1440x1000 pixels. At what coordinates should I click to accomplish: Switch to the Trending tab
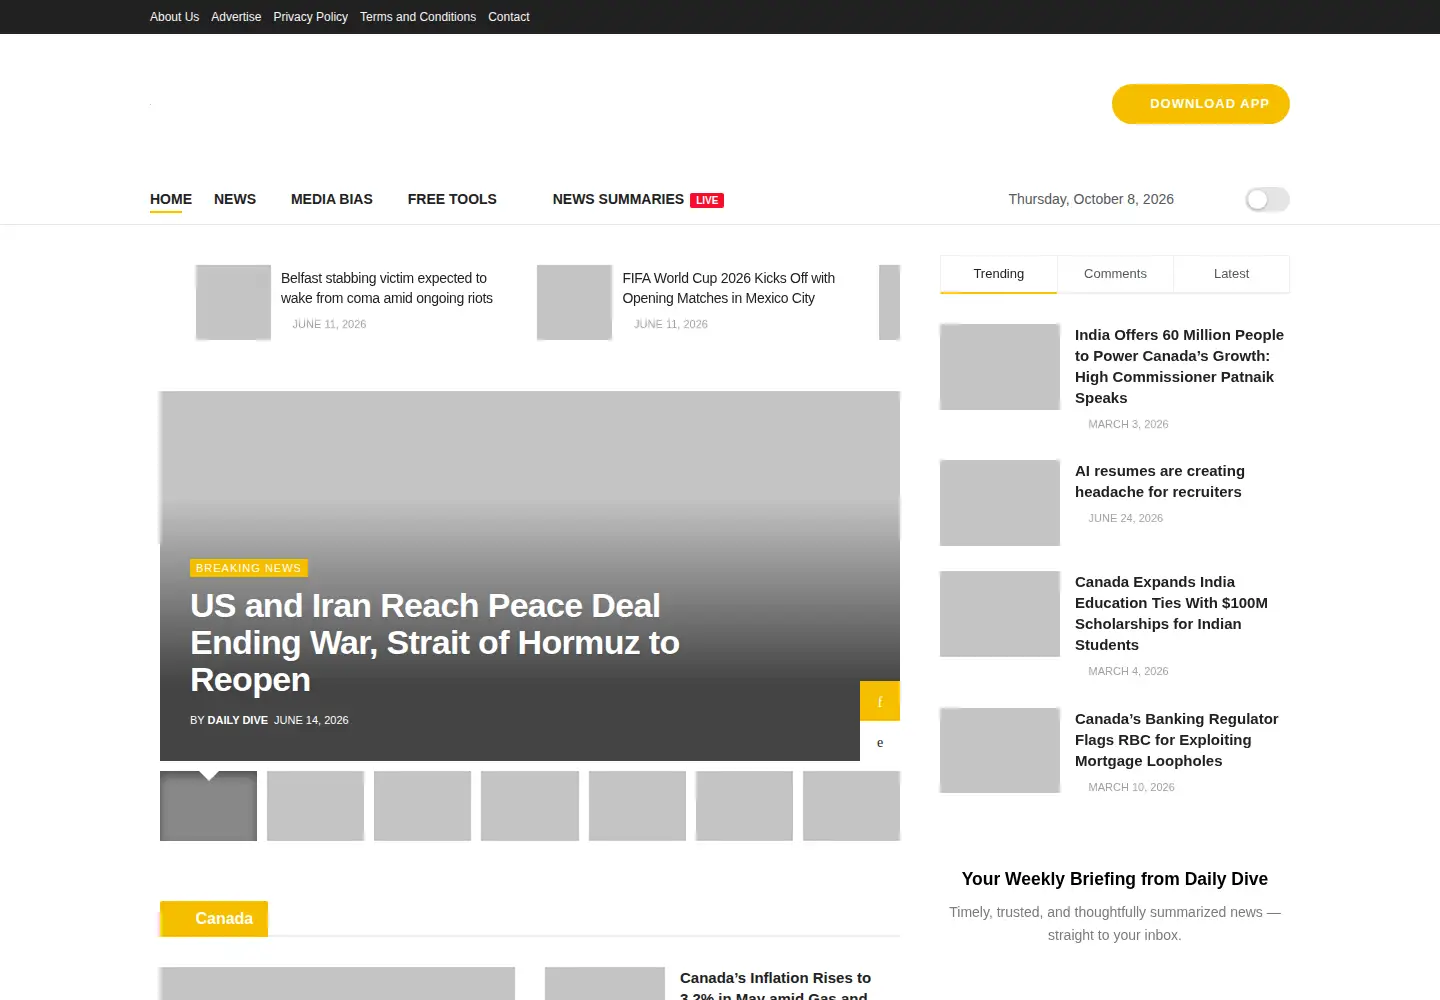(x=998, y=274)
